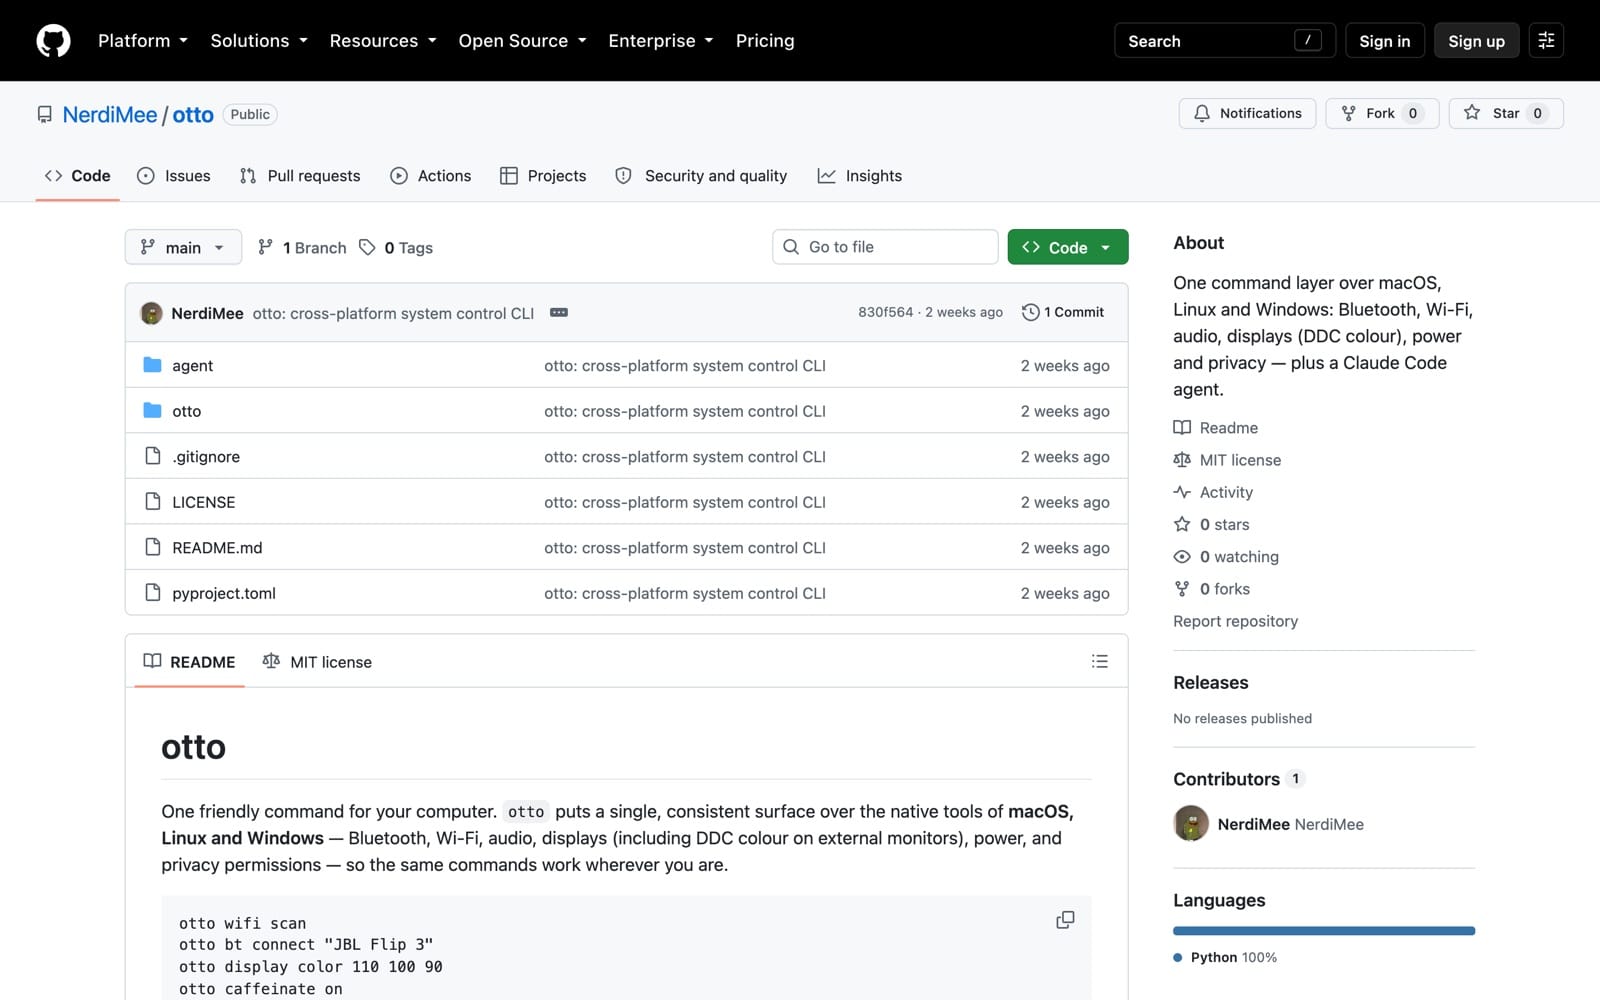Image resolution: width=1600 pixels, height=1000 pixels.
Task: Star the otto repository
Action: [x=1506, y=113]
